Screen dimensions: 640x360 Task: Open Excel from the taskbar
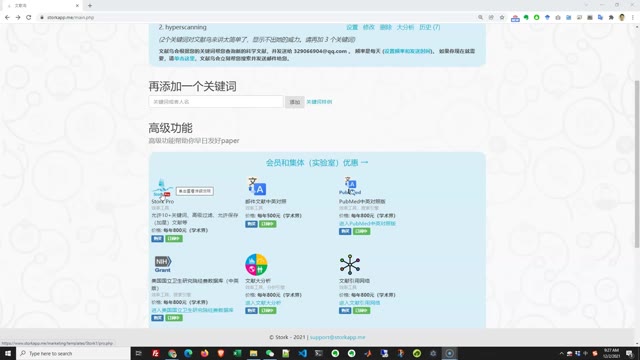pos(237,353)
